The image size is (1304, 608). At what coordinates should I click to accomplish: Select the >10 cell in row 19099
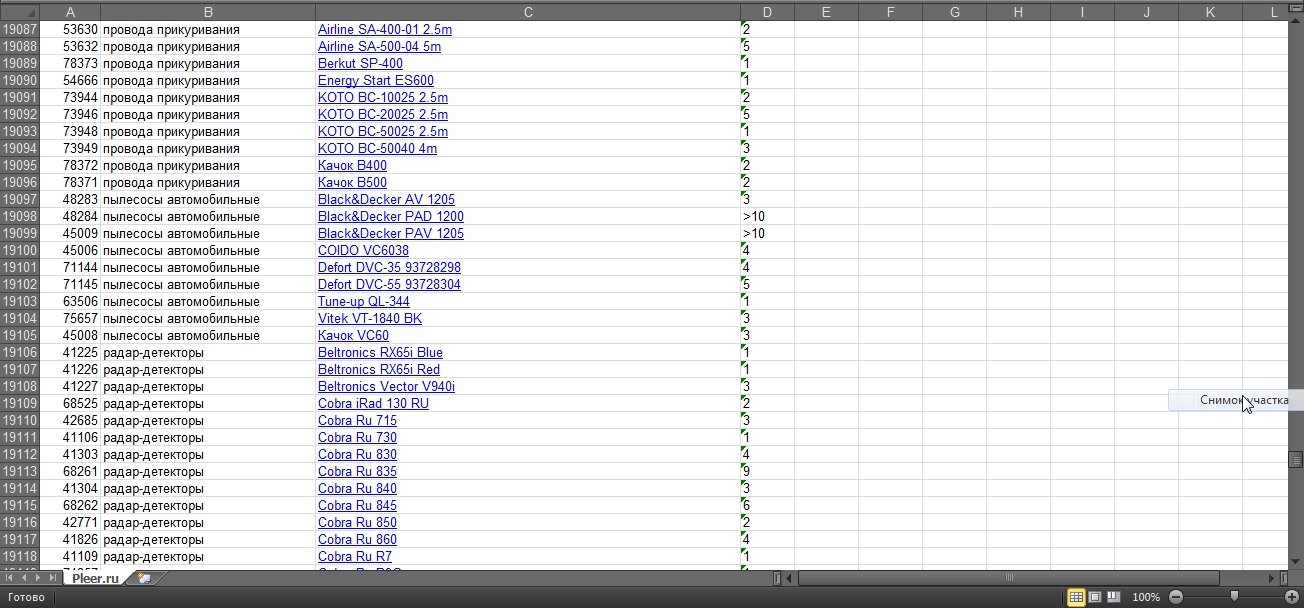click(x=767, y=234)
